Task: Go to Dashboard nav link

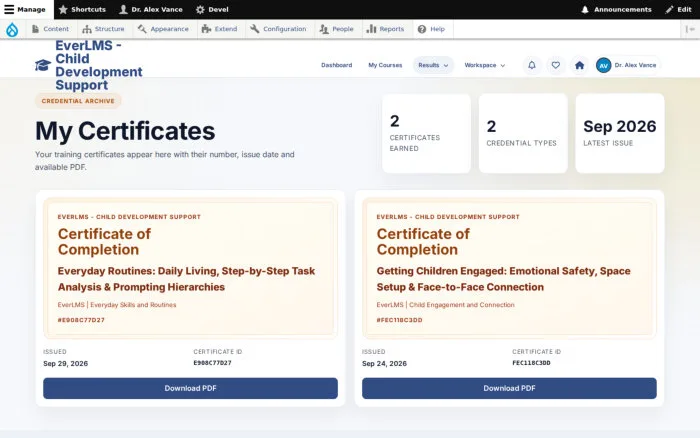Action: 337,65
